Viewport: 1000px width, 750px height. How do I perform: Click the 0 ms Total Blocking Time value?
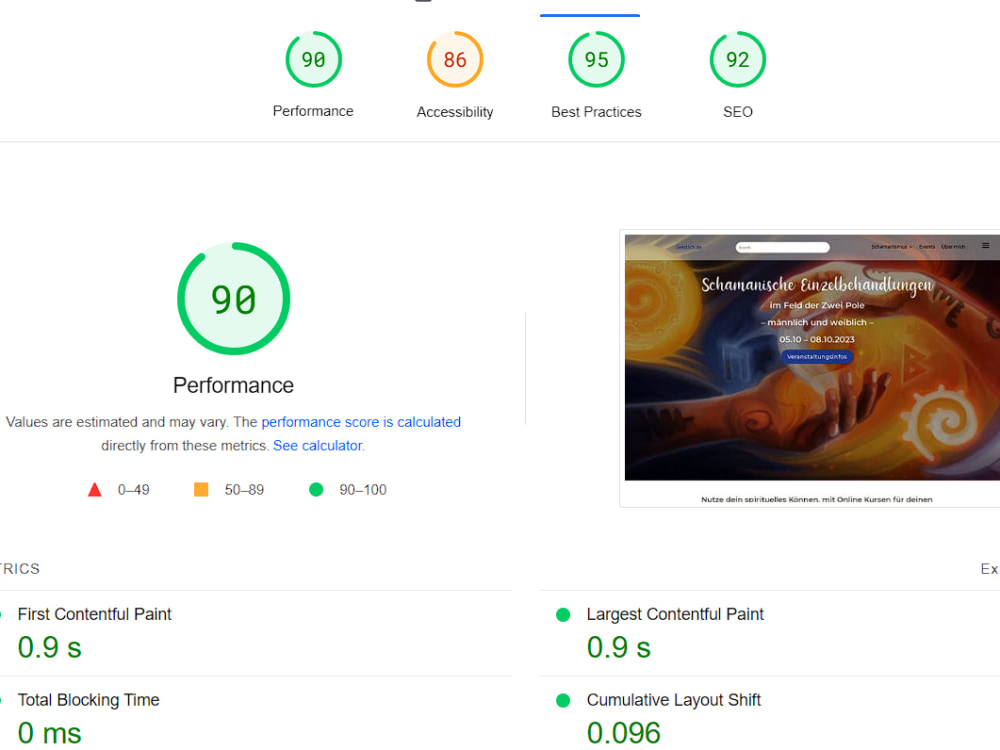50,733
